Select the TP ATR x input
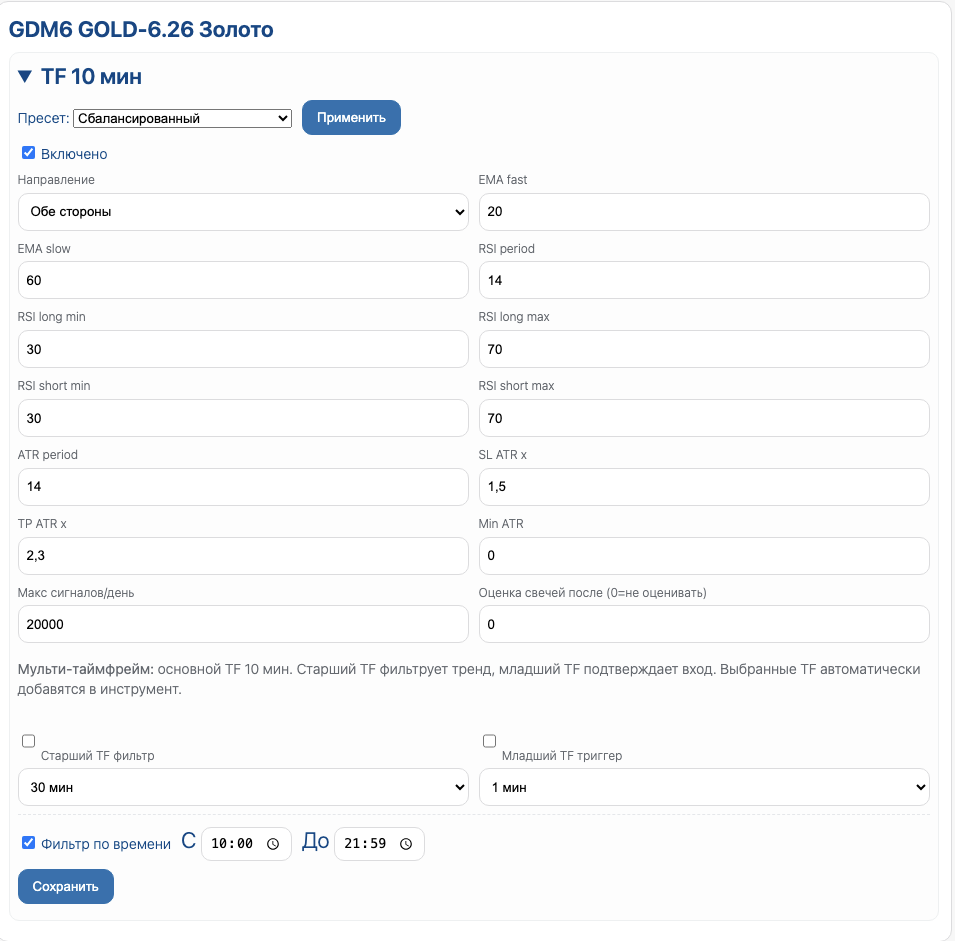The height and width of the screenshot is (941, 955). (243, 556)
